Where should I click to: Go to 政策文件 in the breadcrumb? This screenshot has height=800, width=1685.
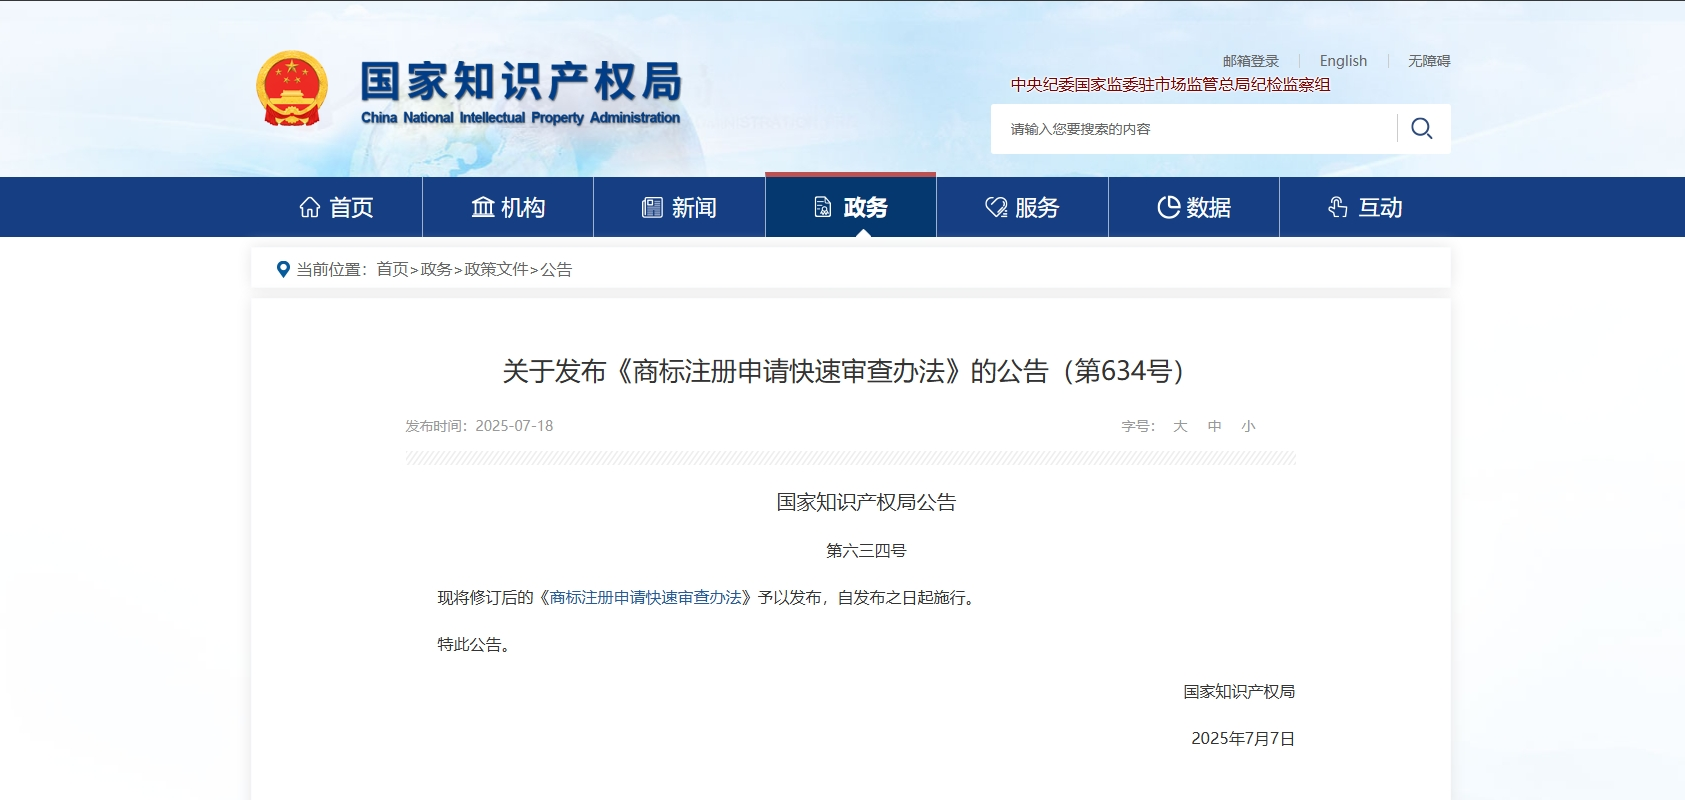tap(496, 269)
